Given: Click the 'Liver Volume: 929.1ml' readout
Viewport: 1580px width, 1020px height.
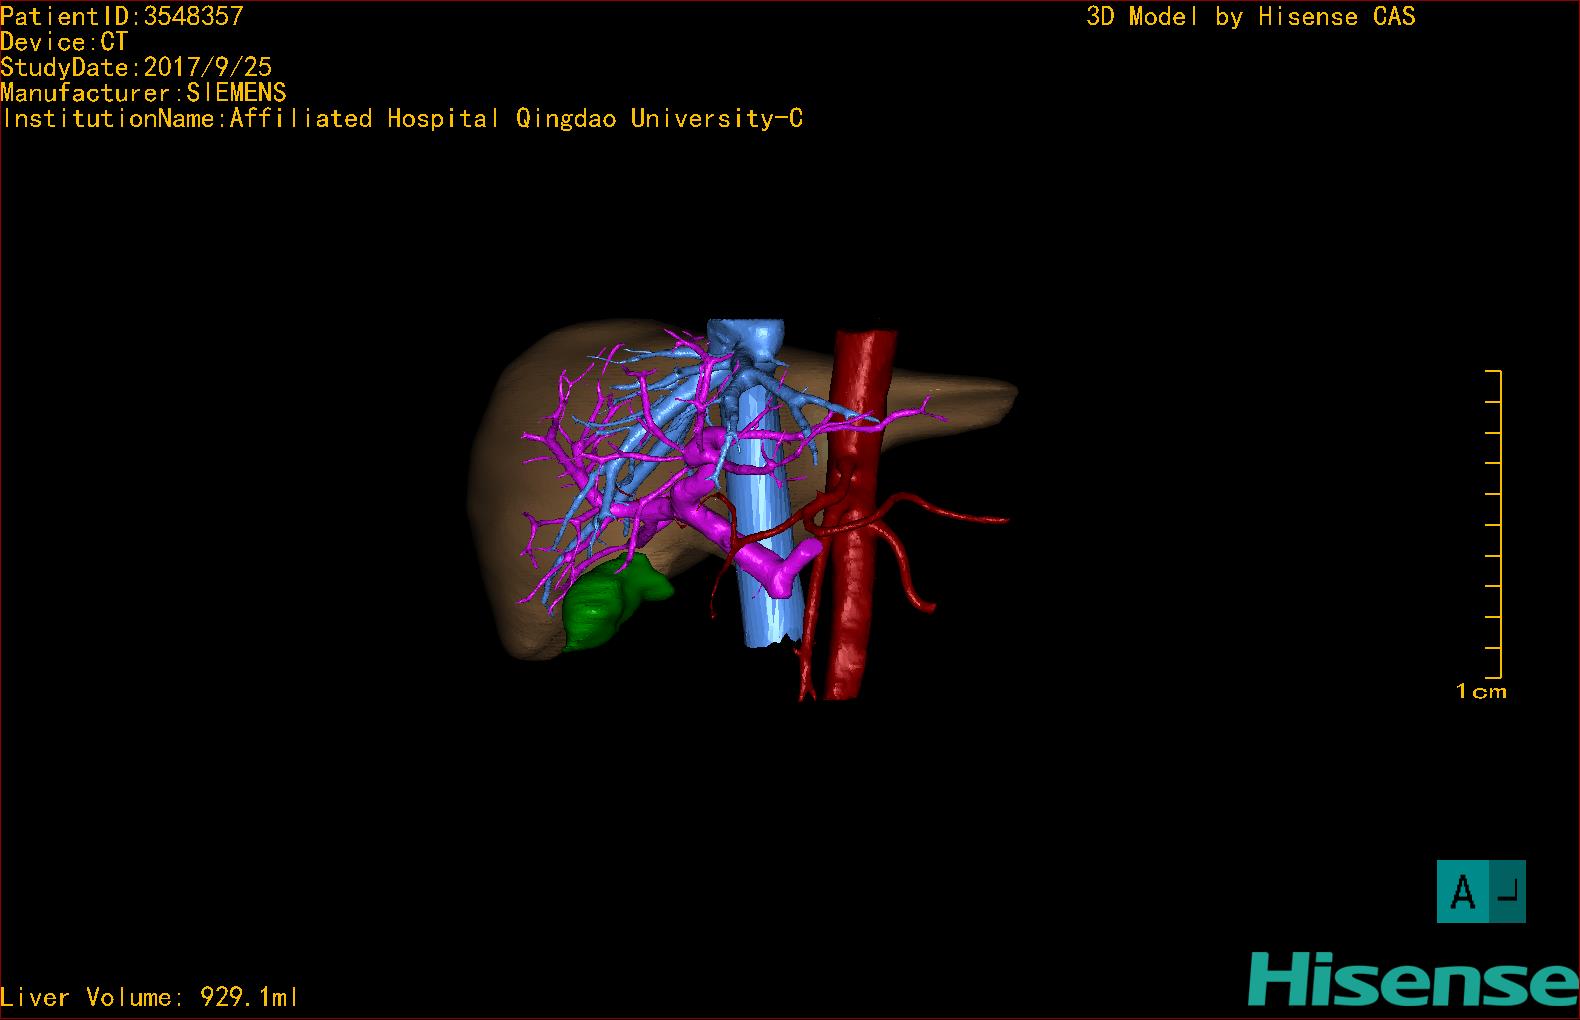Looking at the screenshot, I should (x=150, y=997).
